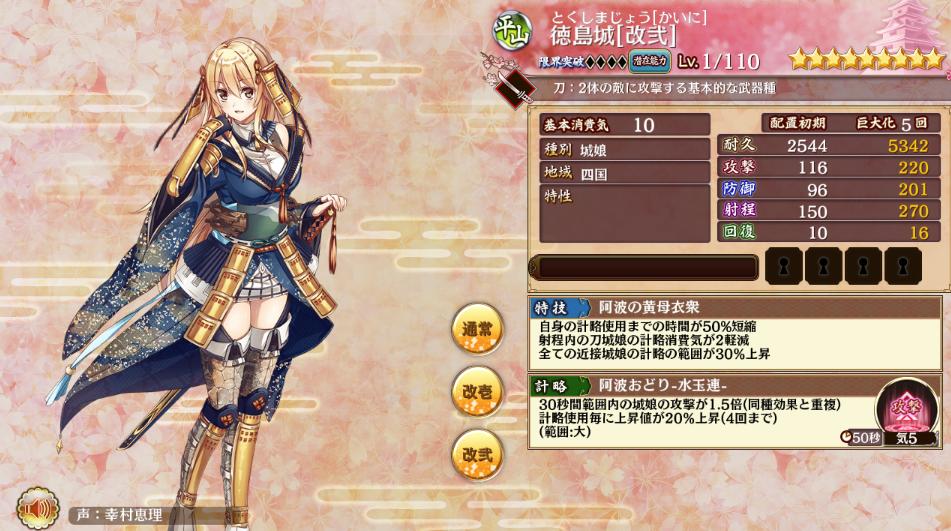Viewport: 951px width, 531px height.
Task: Play the character voice speaker icon
Action: pyautogui.click(x=36, y=507)
